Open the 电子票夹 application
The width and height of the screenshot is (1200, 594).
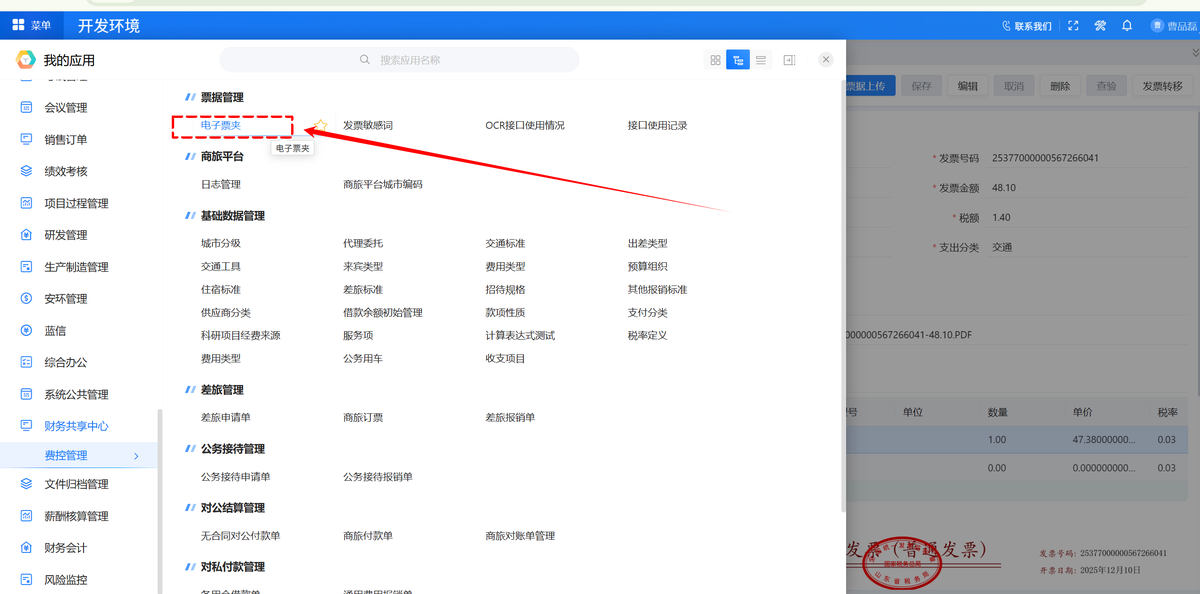point(221,125)
